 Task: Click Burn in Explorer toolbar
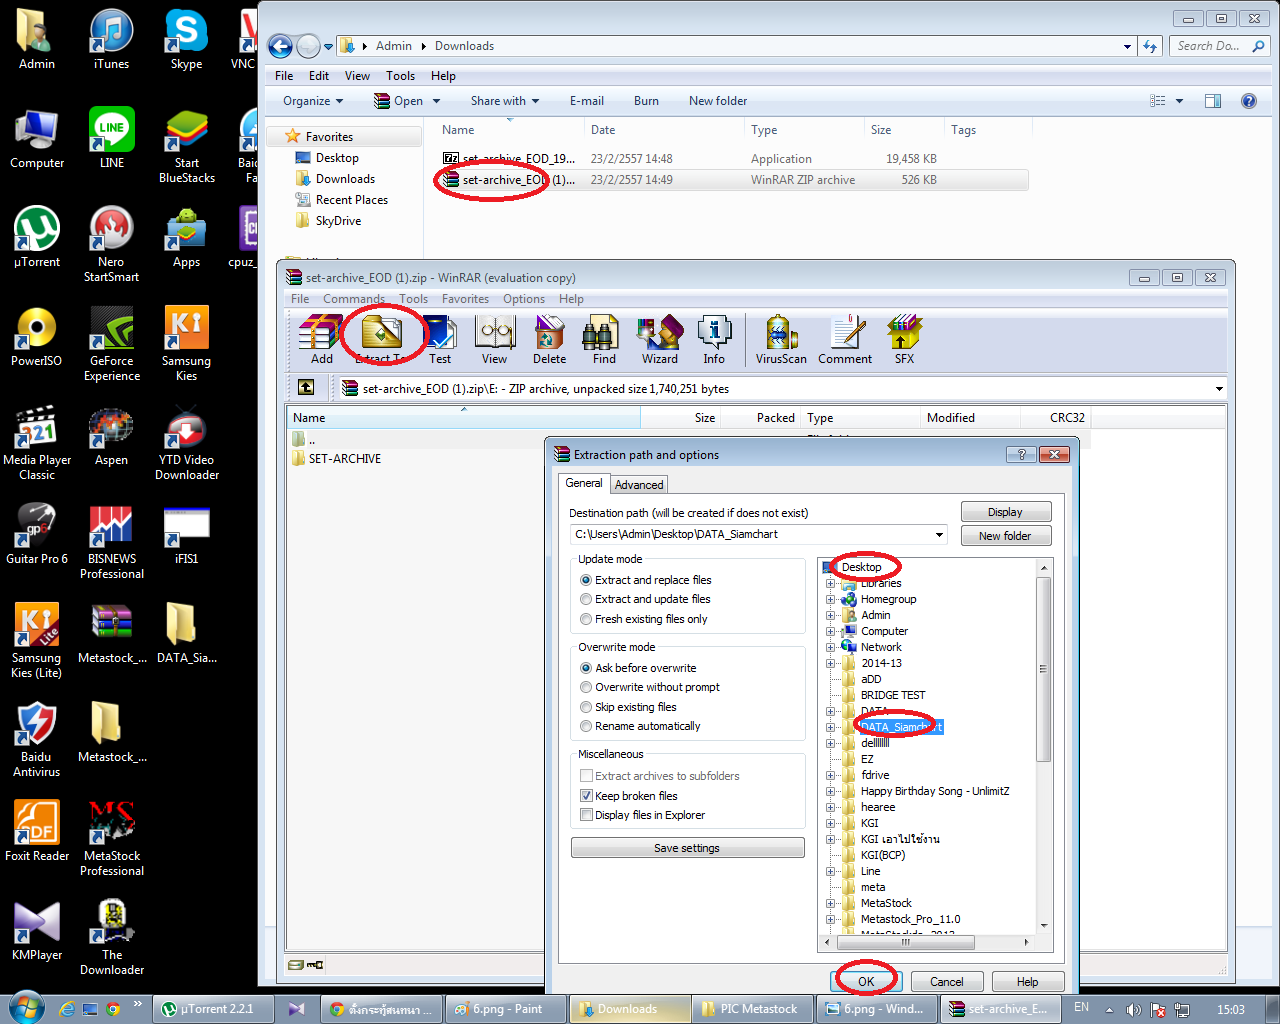click(646, 101)
